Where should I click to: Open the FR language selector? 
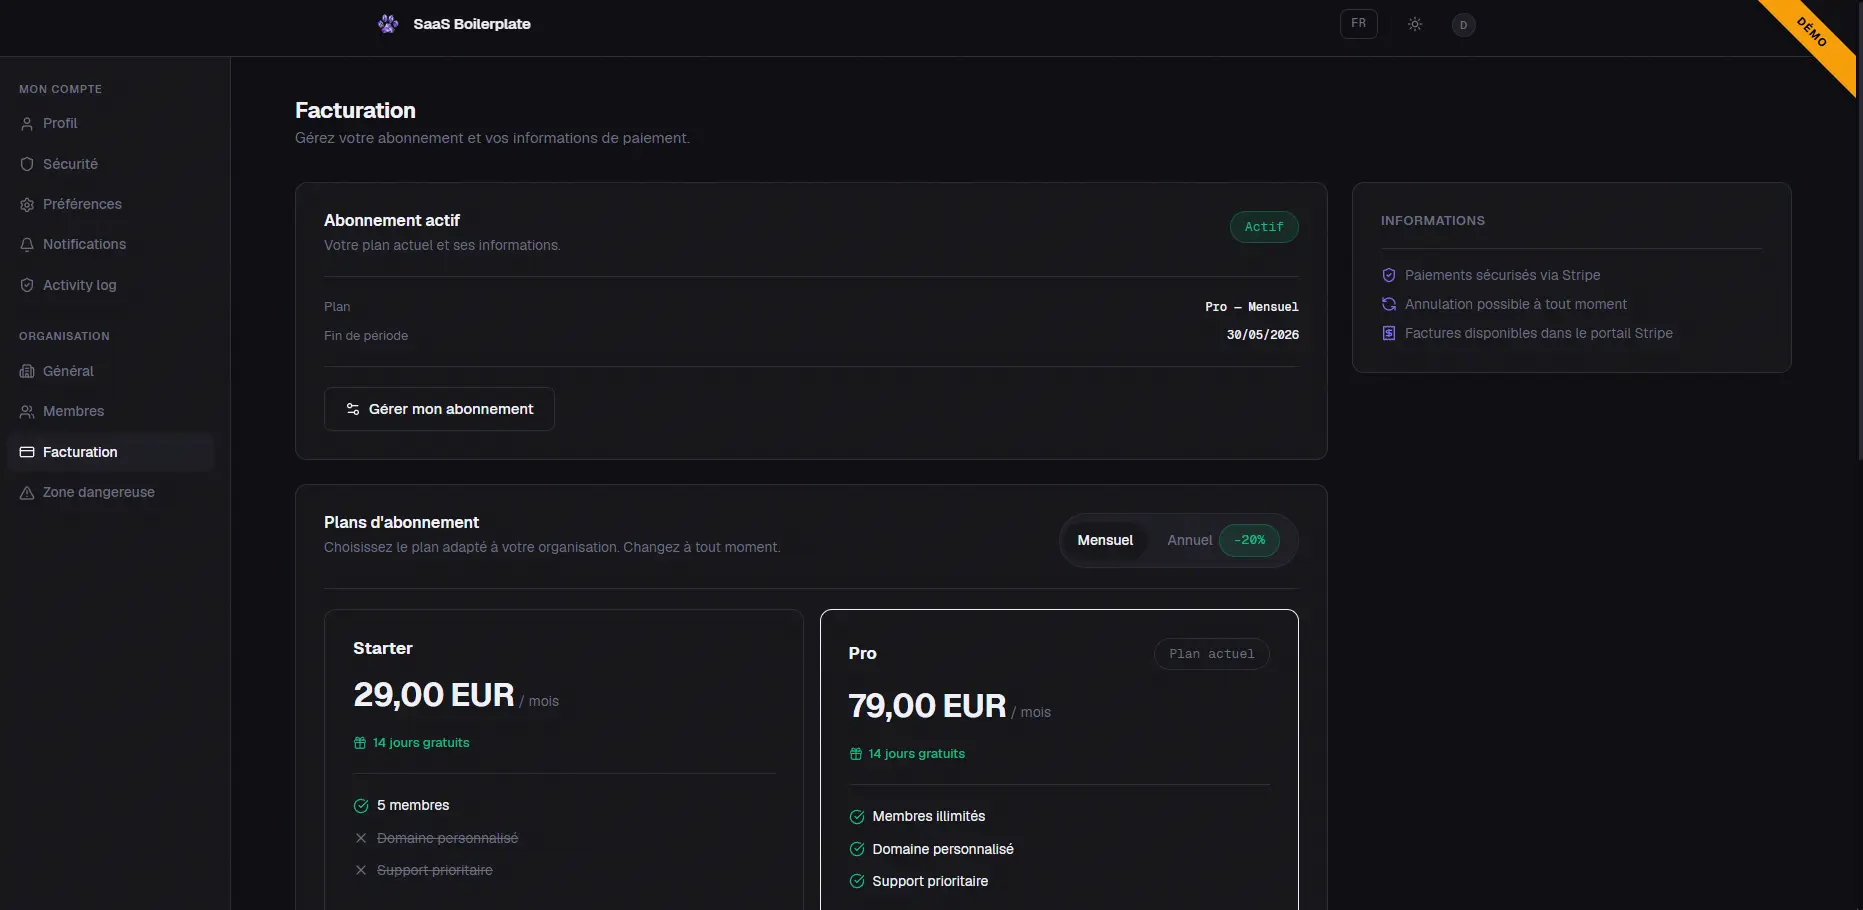click(1357, 23)
